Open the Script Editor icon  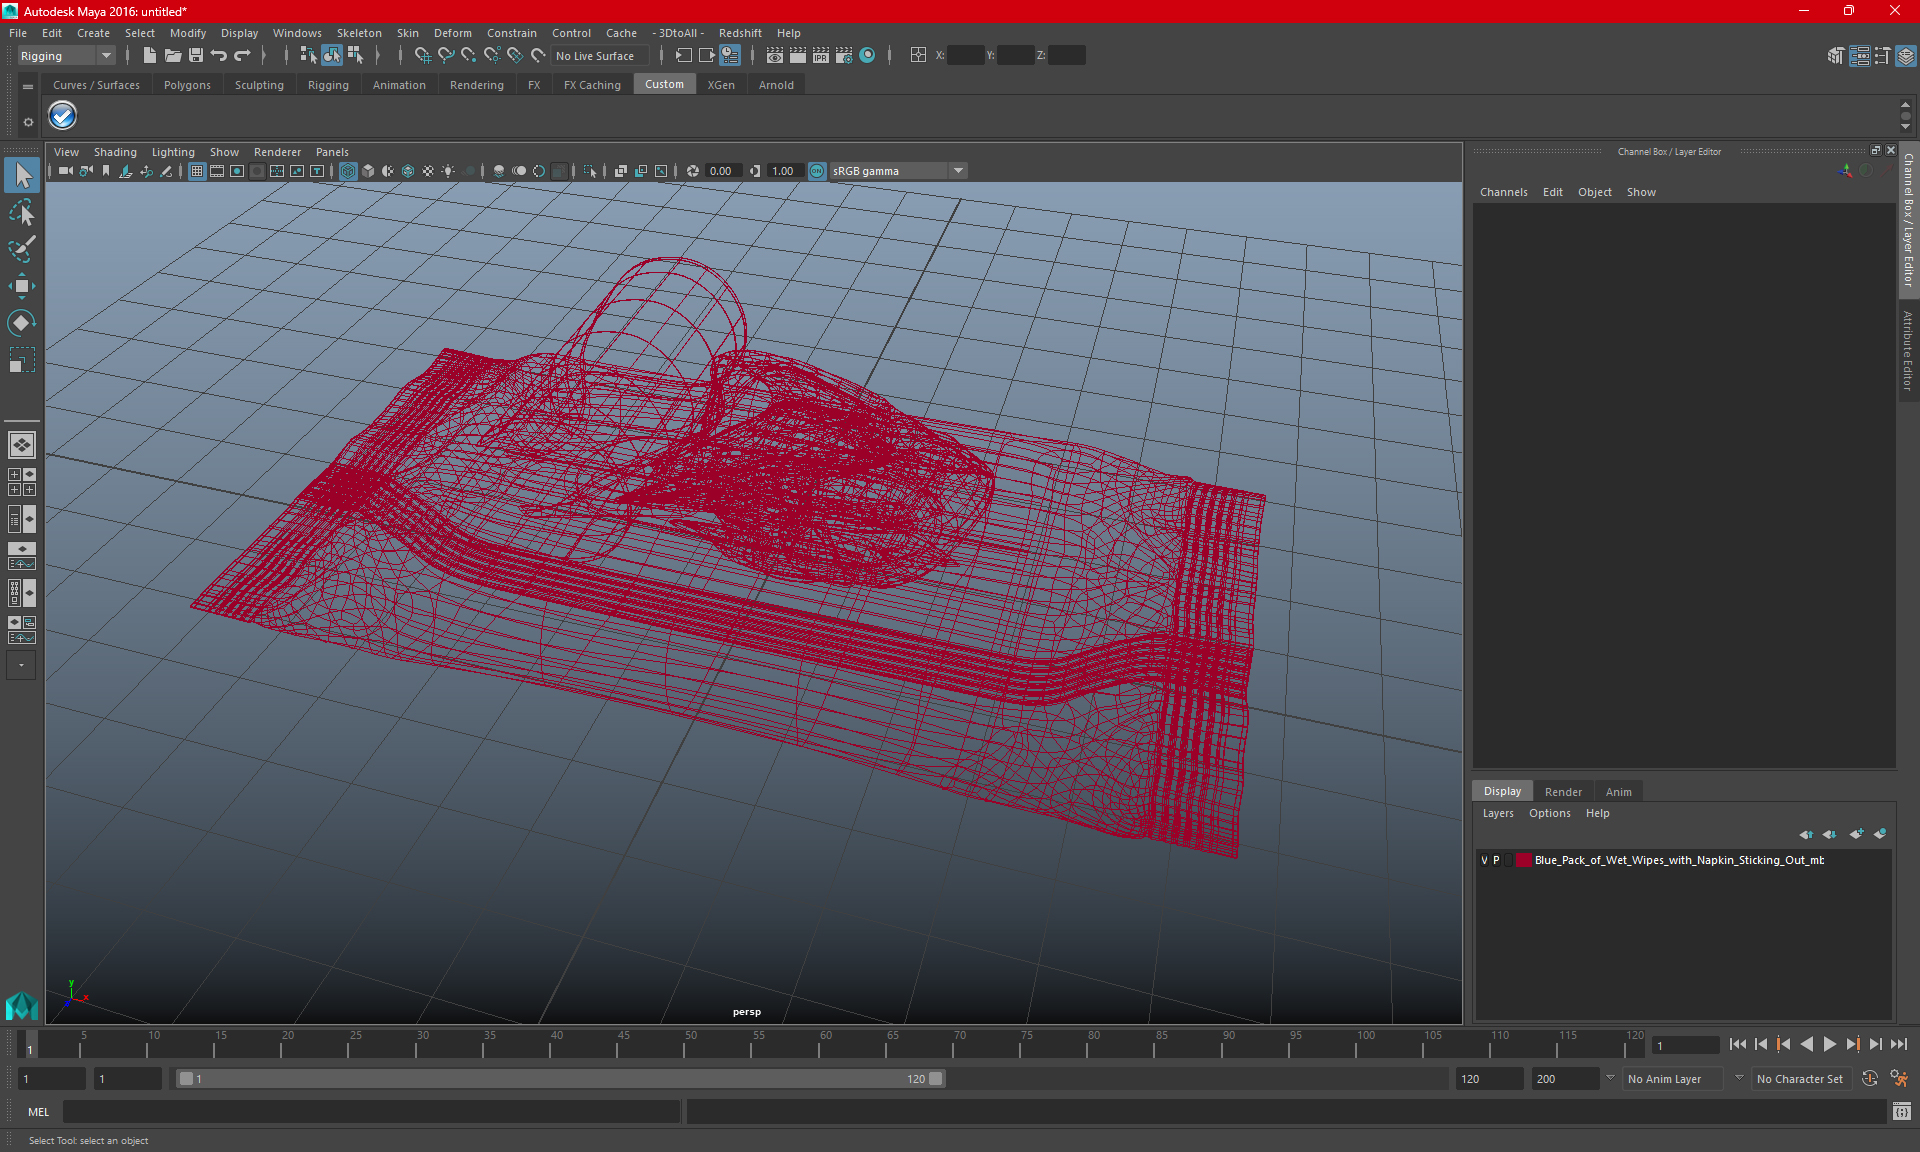pos(1902,1111)
